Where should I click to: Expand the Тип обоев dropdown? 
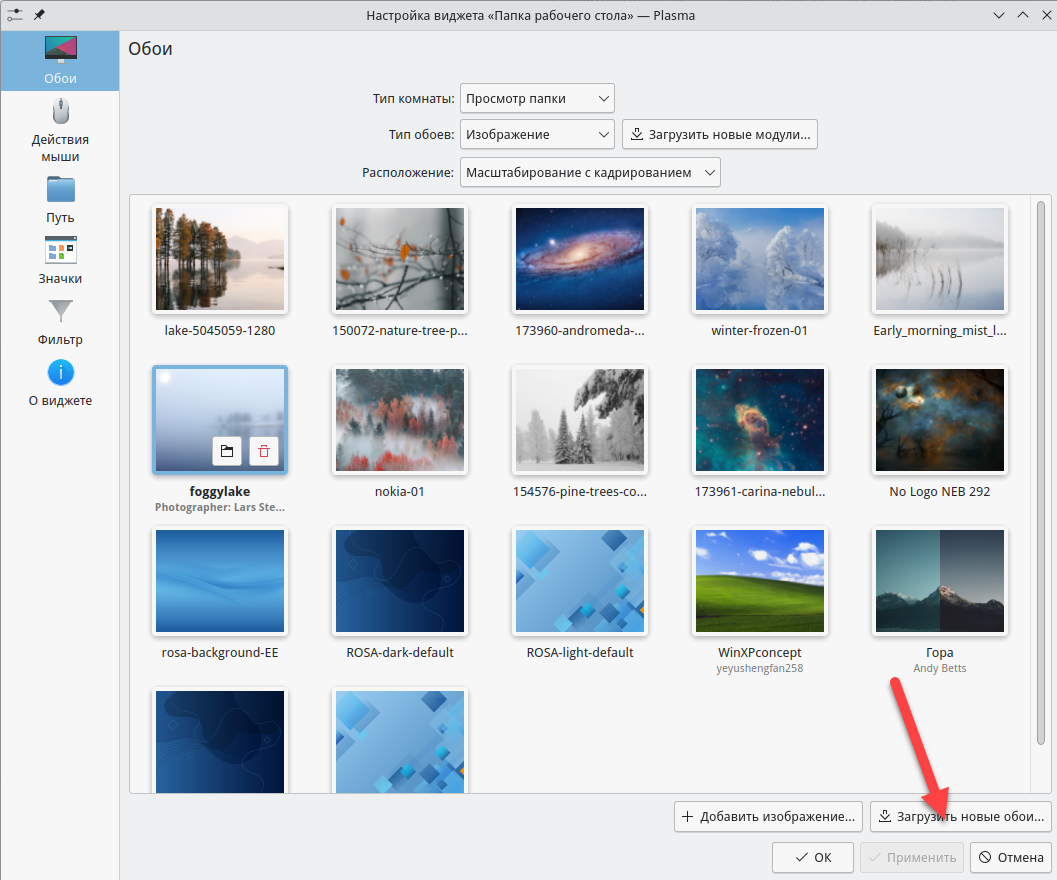point(537,134)
